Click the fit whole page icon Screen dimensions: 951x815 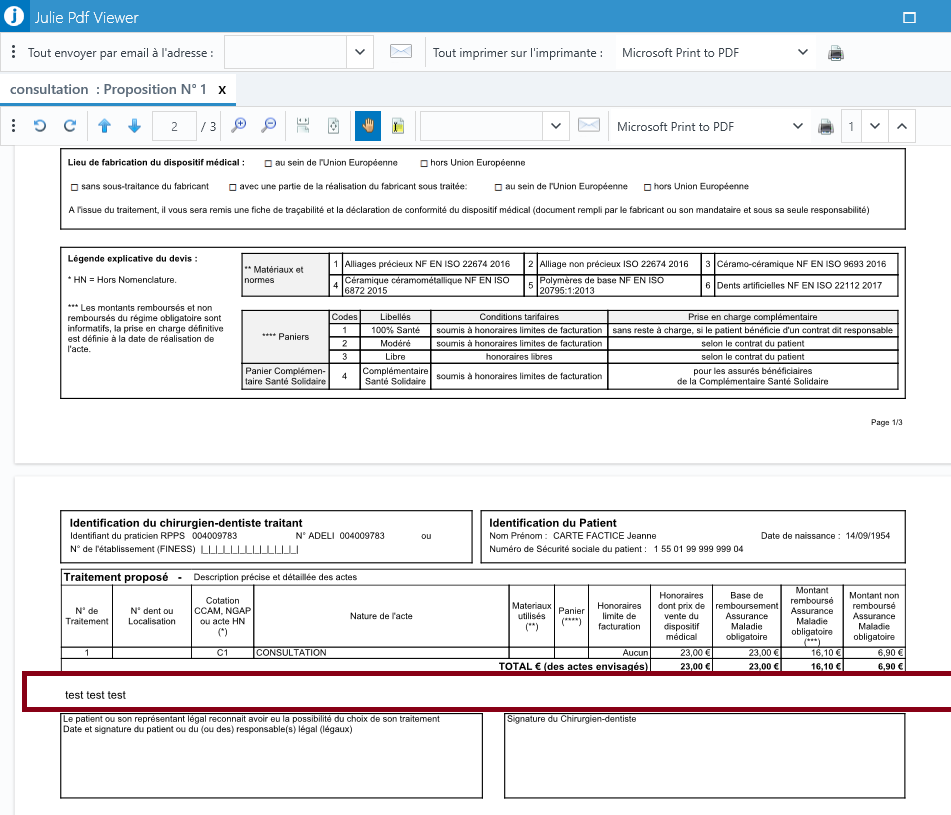point(334,126)
